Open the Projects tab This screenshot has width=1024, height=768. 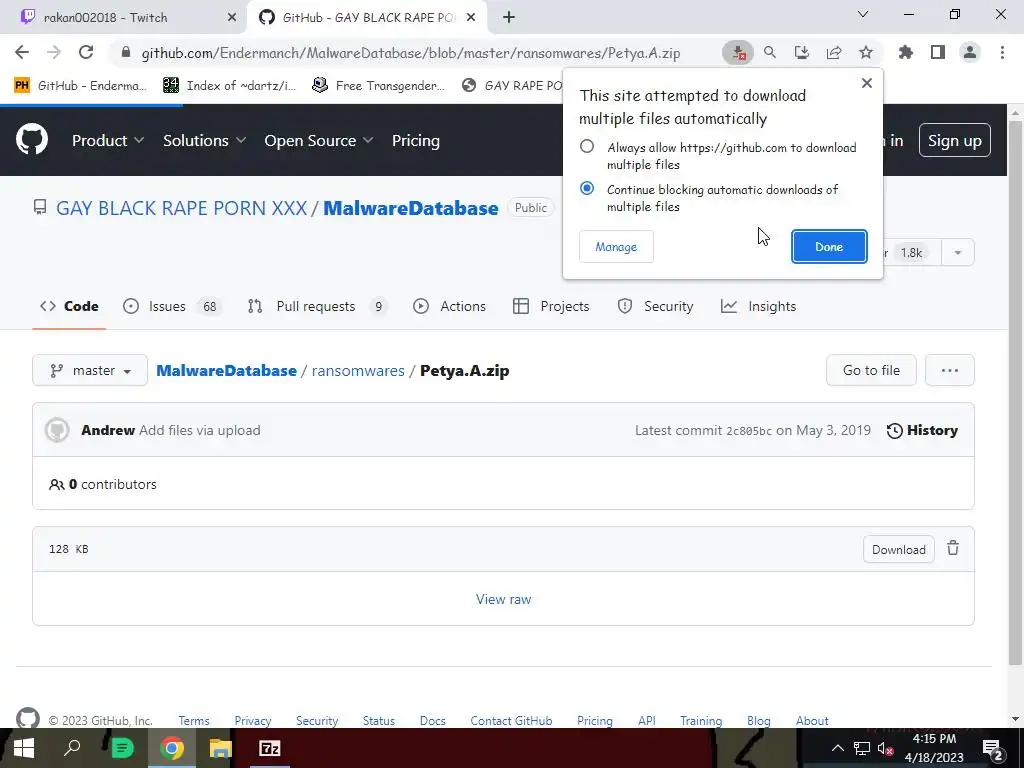pyautogui.click(x=551, y=306)
